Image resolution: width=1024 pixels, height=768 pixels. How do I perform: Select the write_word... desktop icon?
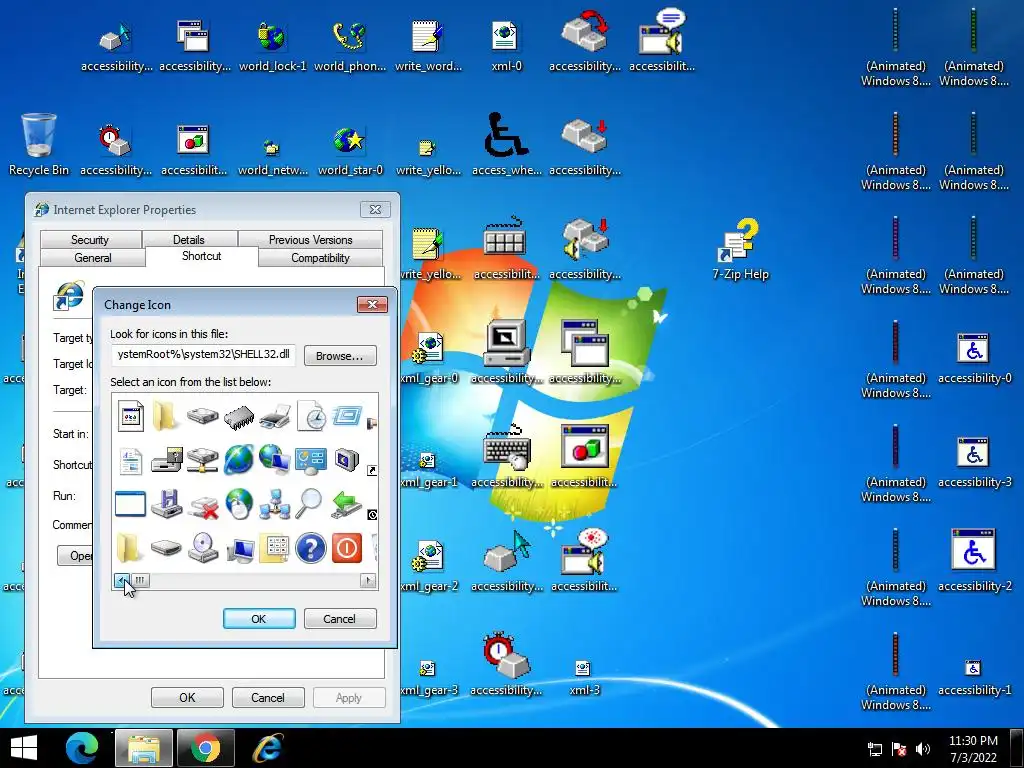(428, 46)
